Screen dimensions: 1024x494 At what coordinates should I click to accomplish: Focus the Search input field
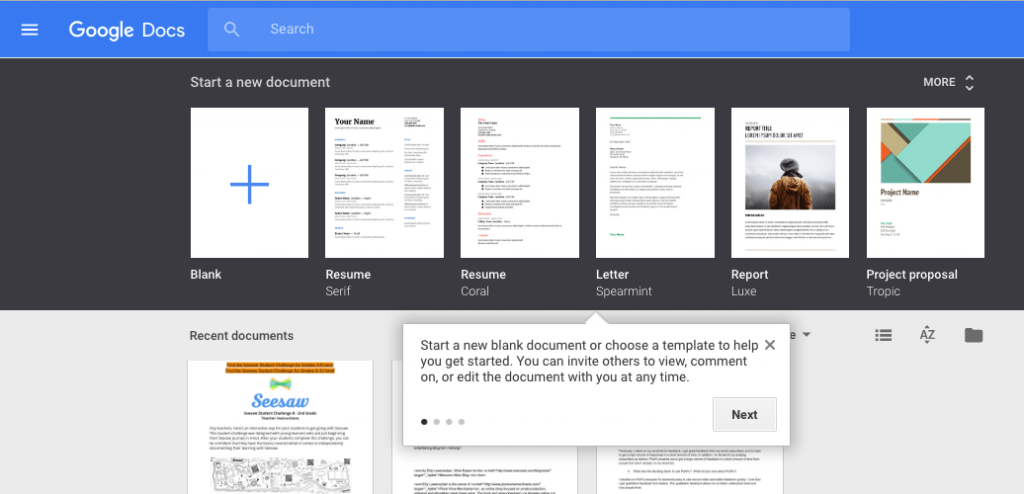coord(528,29)
